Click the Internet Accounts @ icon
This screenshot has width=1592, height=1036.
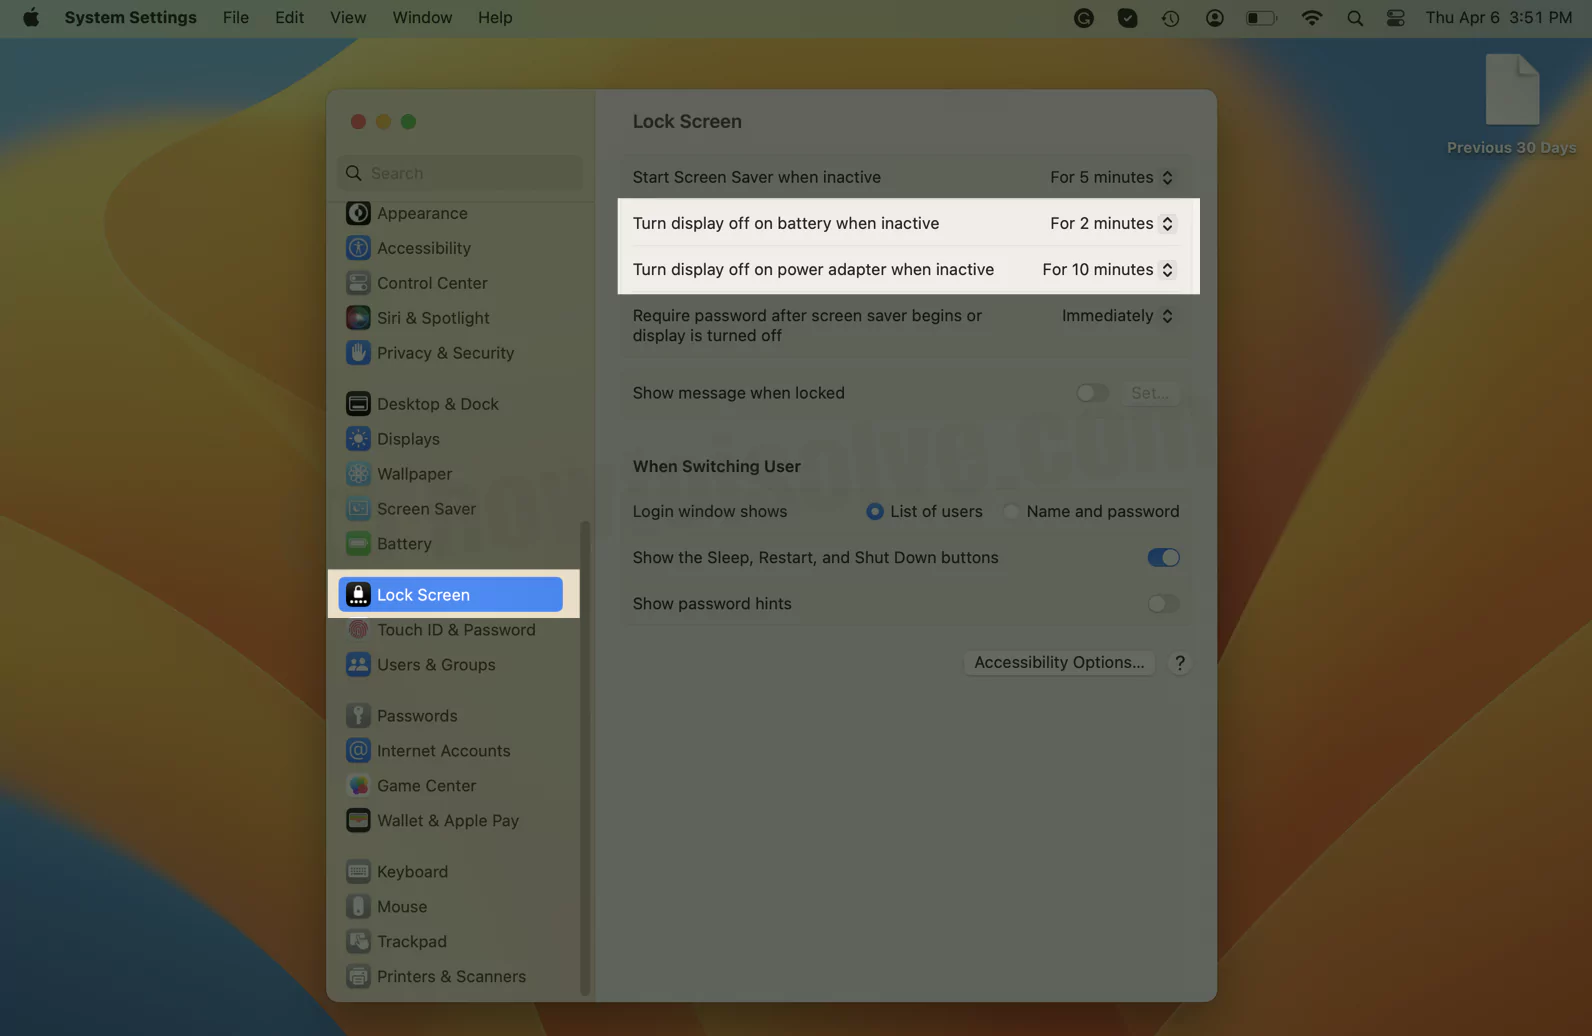tap(358, 751)
